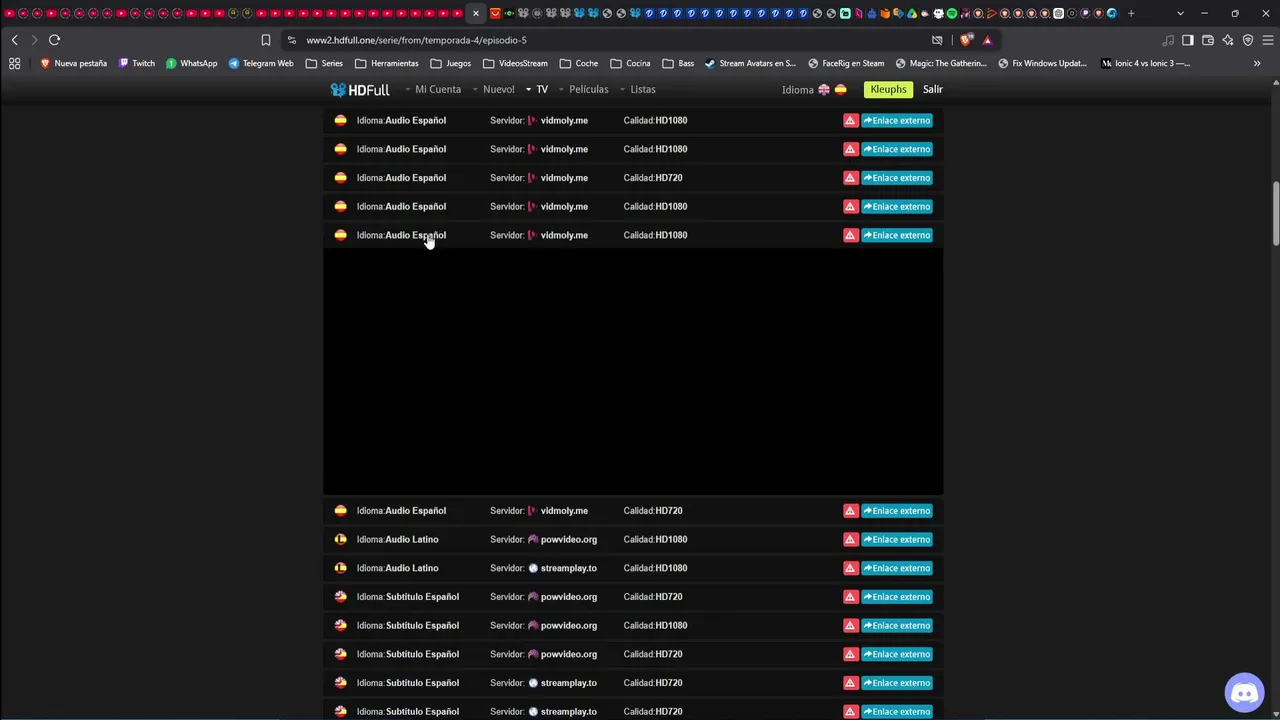Click the page vertical scrollbar thumb
This screenshot has height=720, width=1280.
(1275, 213)
